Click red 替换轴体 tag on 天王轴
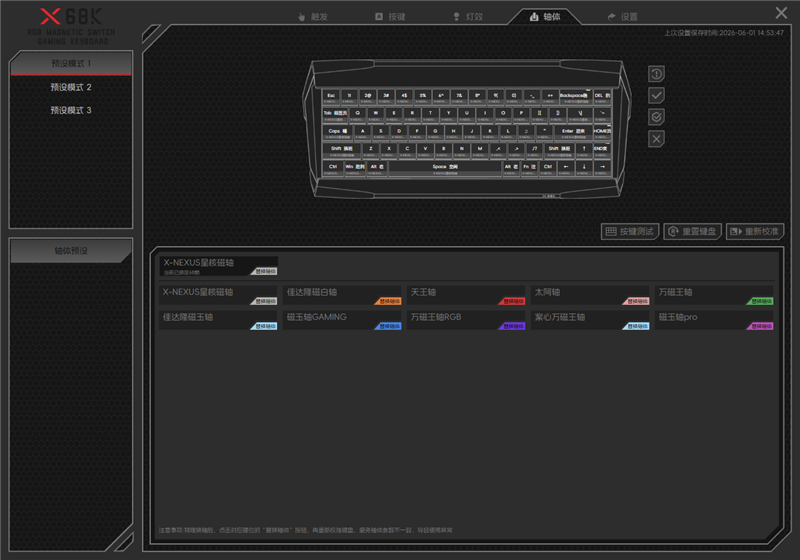Screen dimensions: 800x560 tap(512, 301)
